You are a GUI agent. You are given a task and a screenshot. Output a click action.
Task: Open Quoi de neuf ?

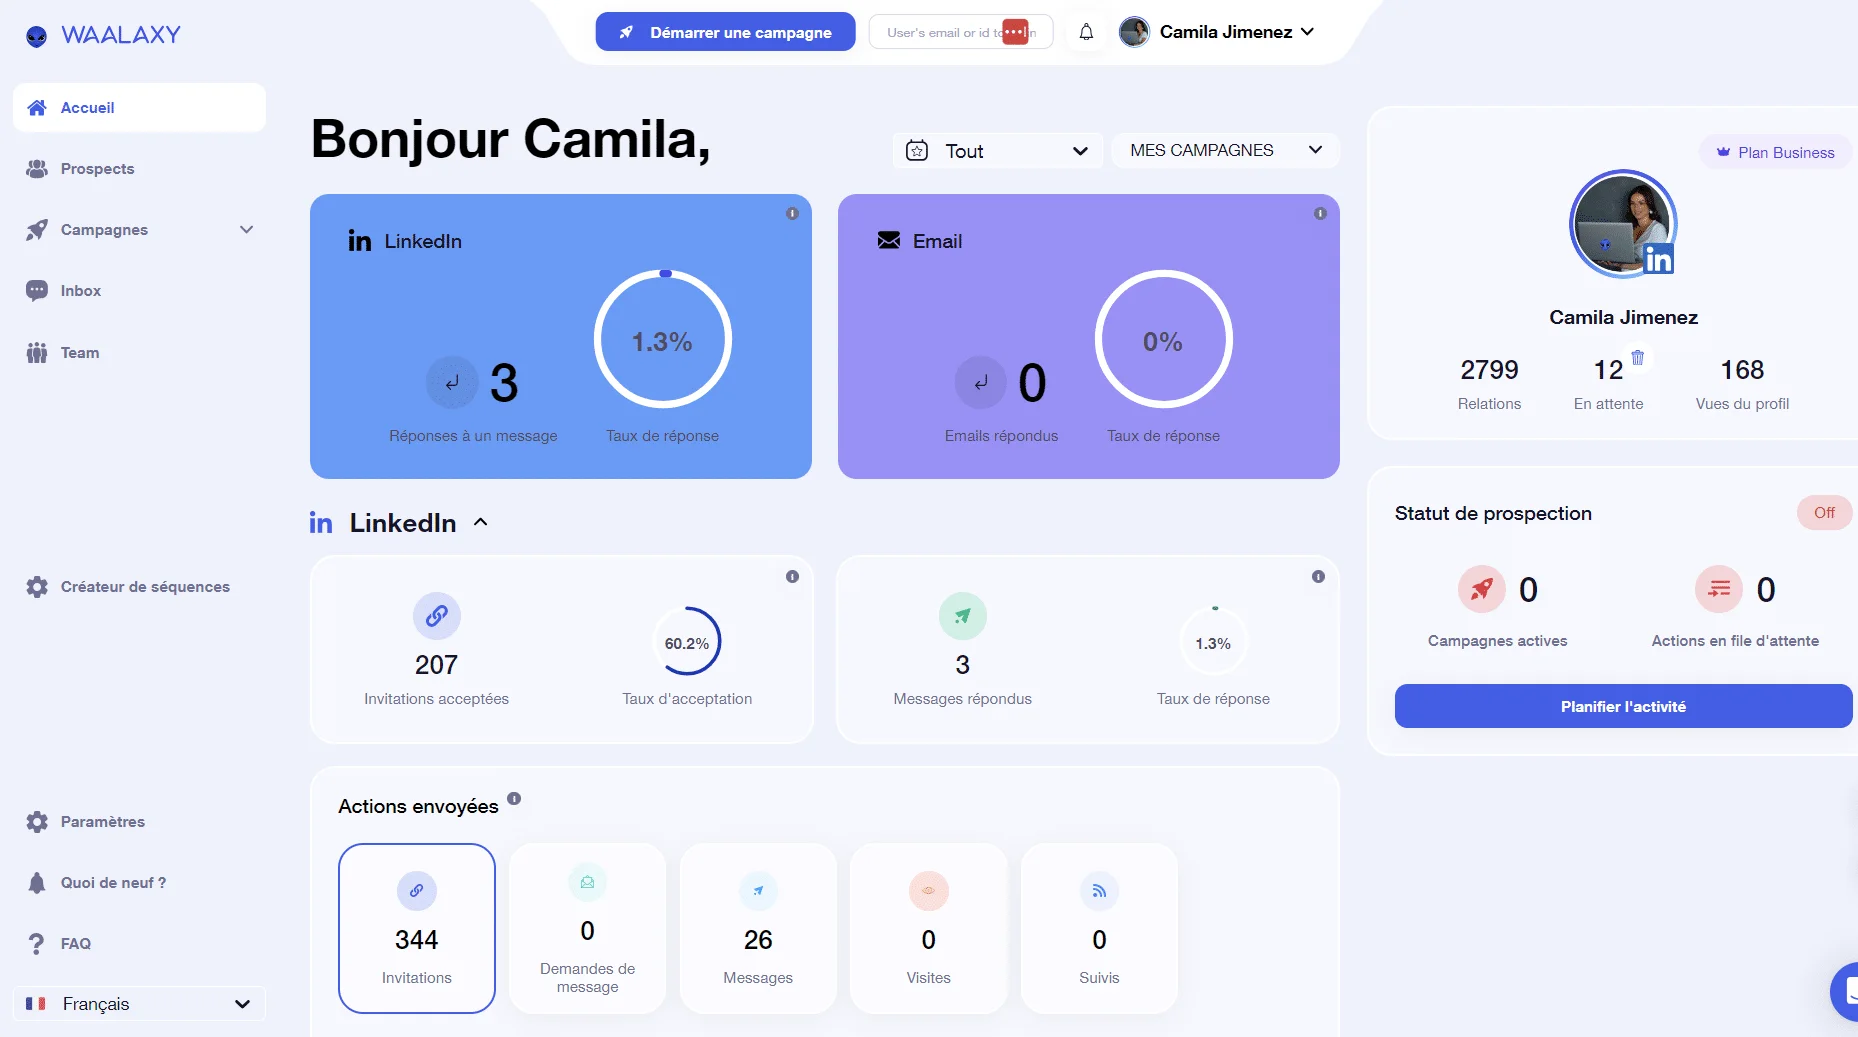pos(97,883)
